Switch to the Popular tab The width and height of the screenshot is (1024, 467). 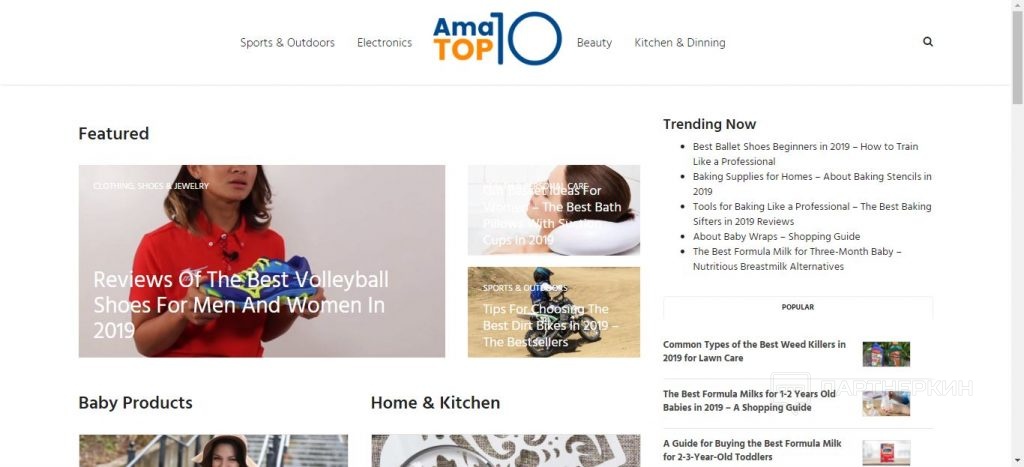(x=797, y=307)
